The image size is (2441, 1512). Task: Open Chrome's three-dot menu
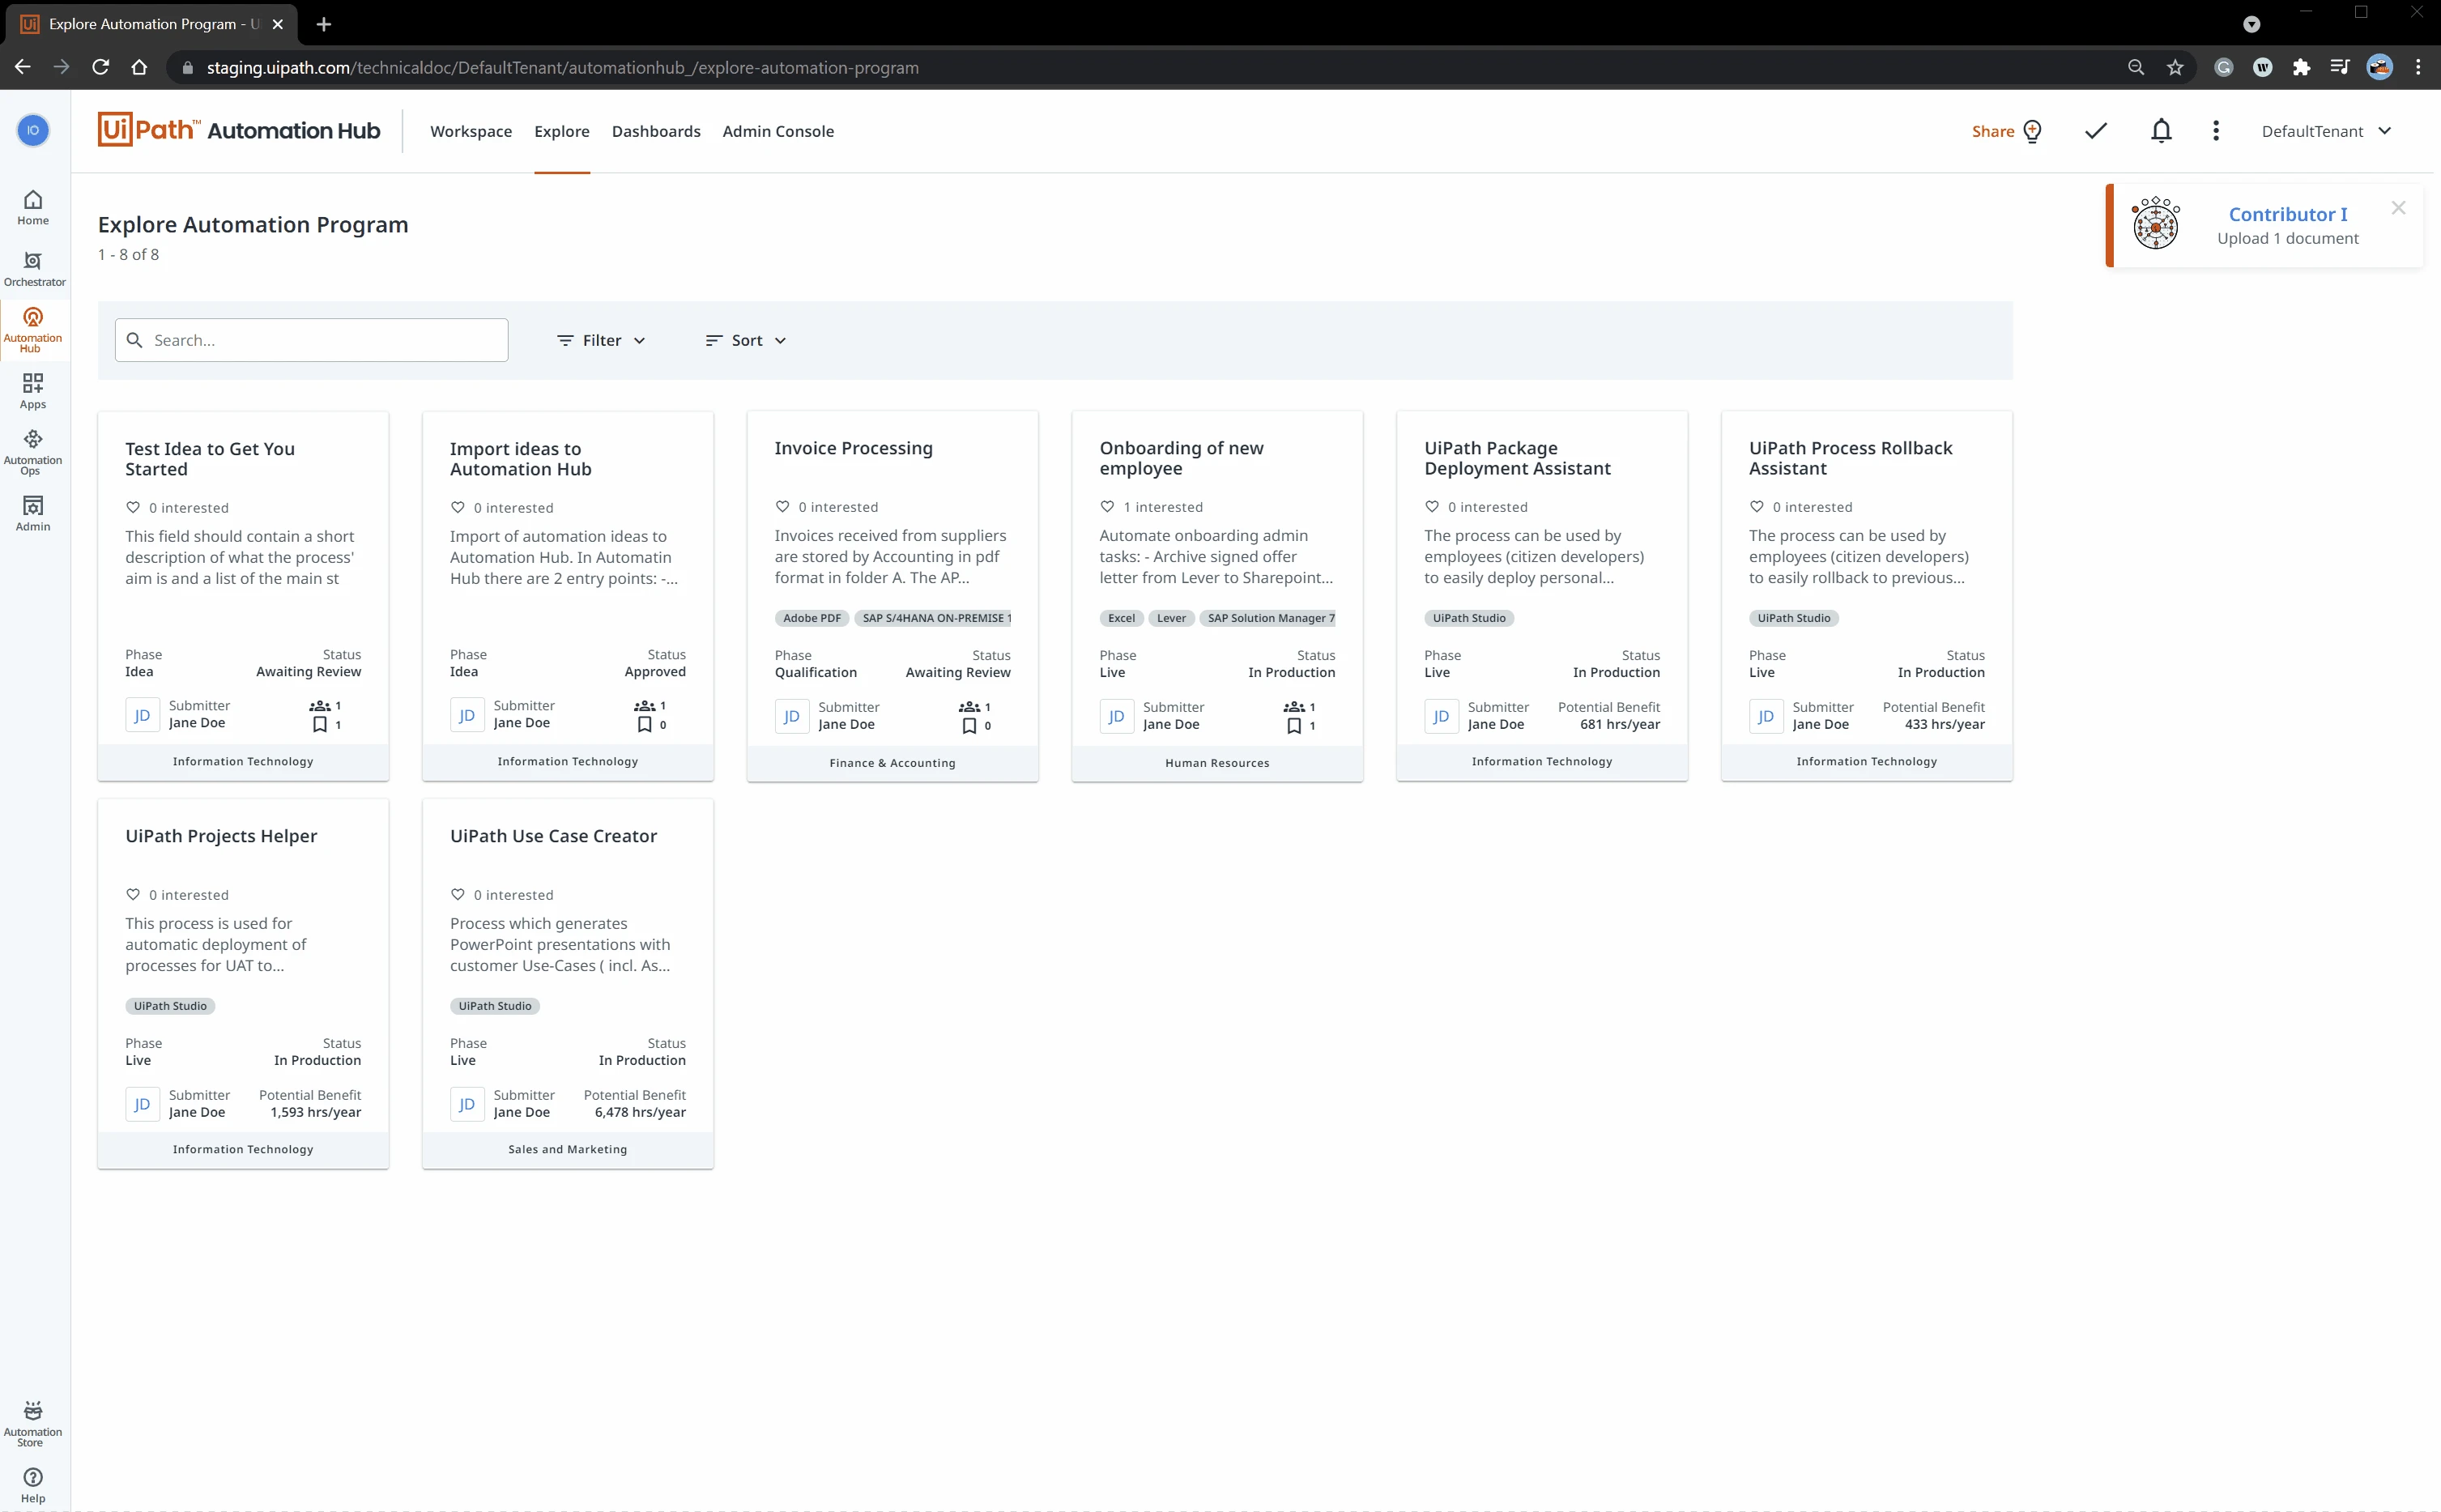[2418, 67]
